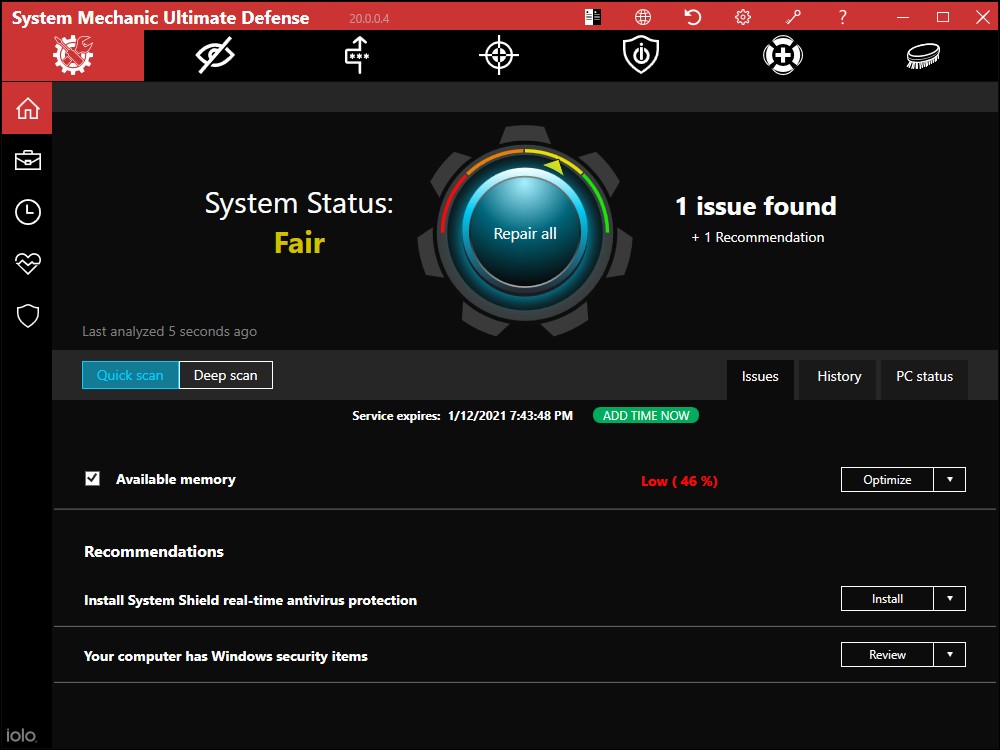
Task: Open the Toolbox briefcase sidebar icon
Action: tap(27, 160)
